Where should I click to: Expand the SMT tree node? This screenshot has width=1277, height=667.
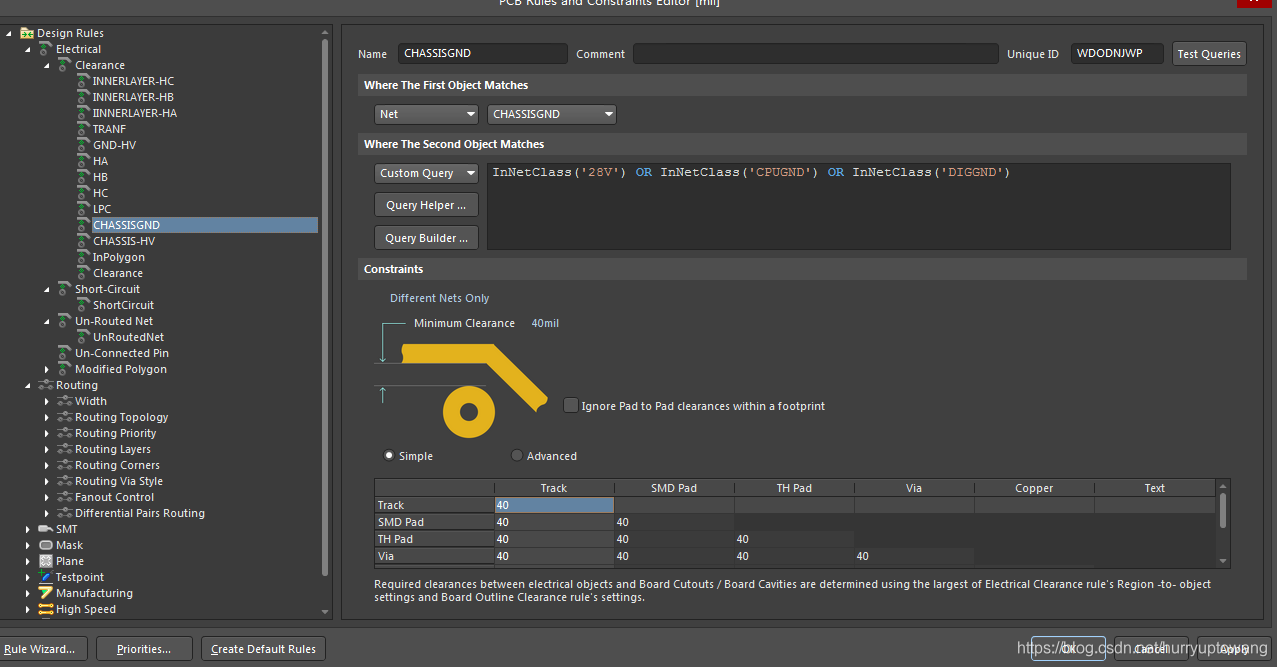[28, 529]
